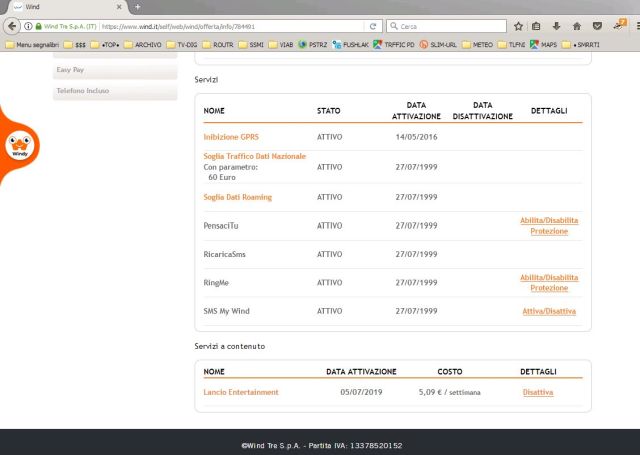The image size is (640, 455).
Task: Open the VIAB bookmarks folder
Action: coord(281,44)
